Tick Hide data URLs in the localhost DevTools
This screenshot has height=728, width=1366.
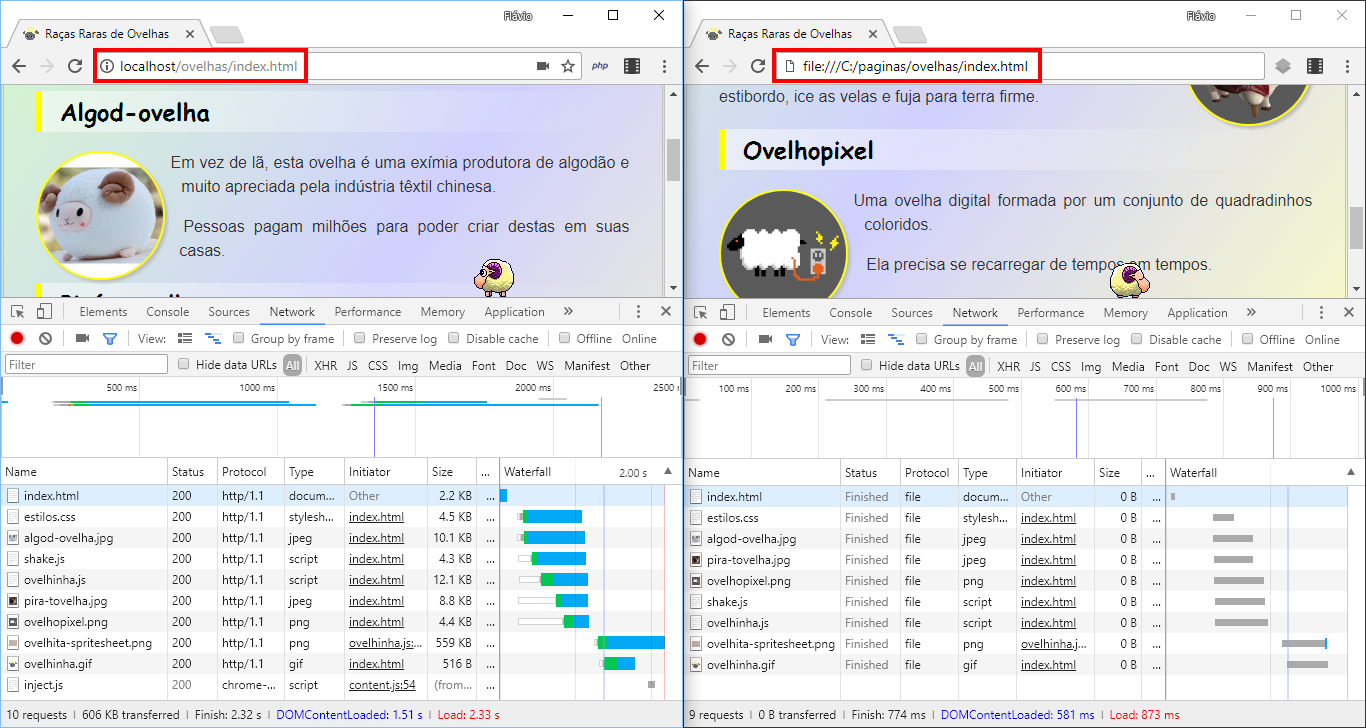pyautogui.click(x=184, y=365)
